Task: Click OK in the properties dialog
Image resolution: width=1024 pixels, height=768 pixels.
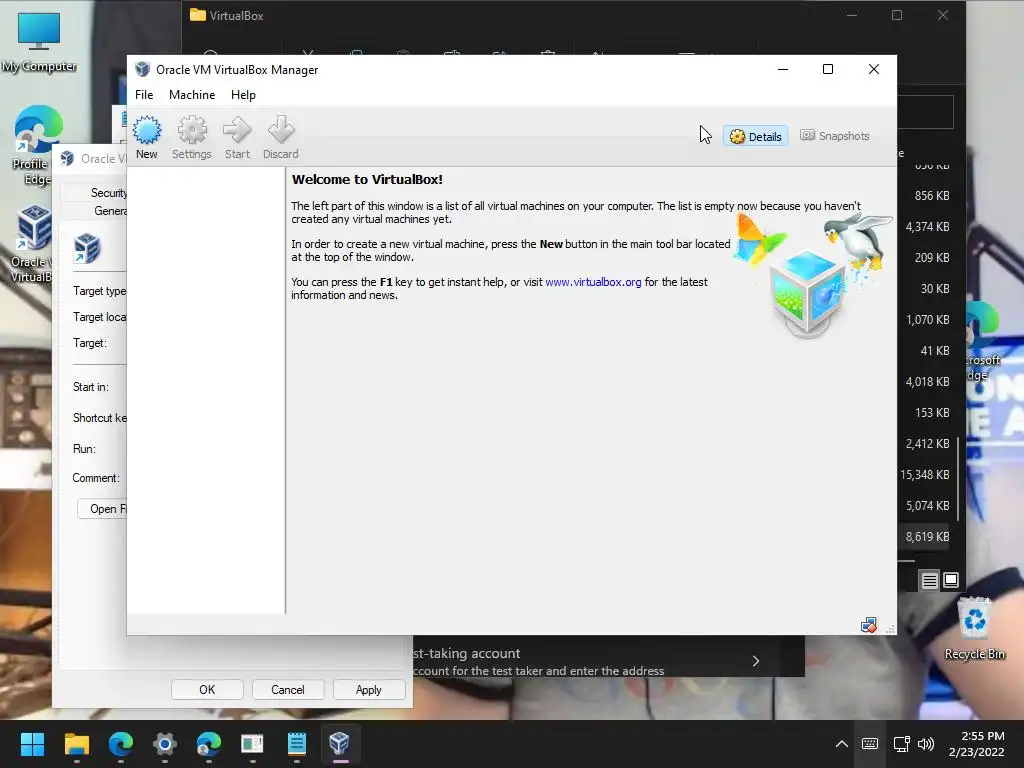Action: pyautogui.click(x=207, y=690)
